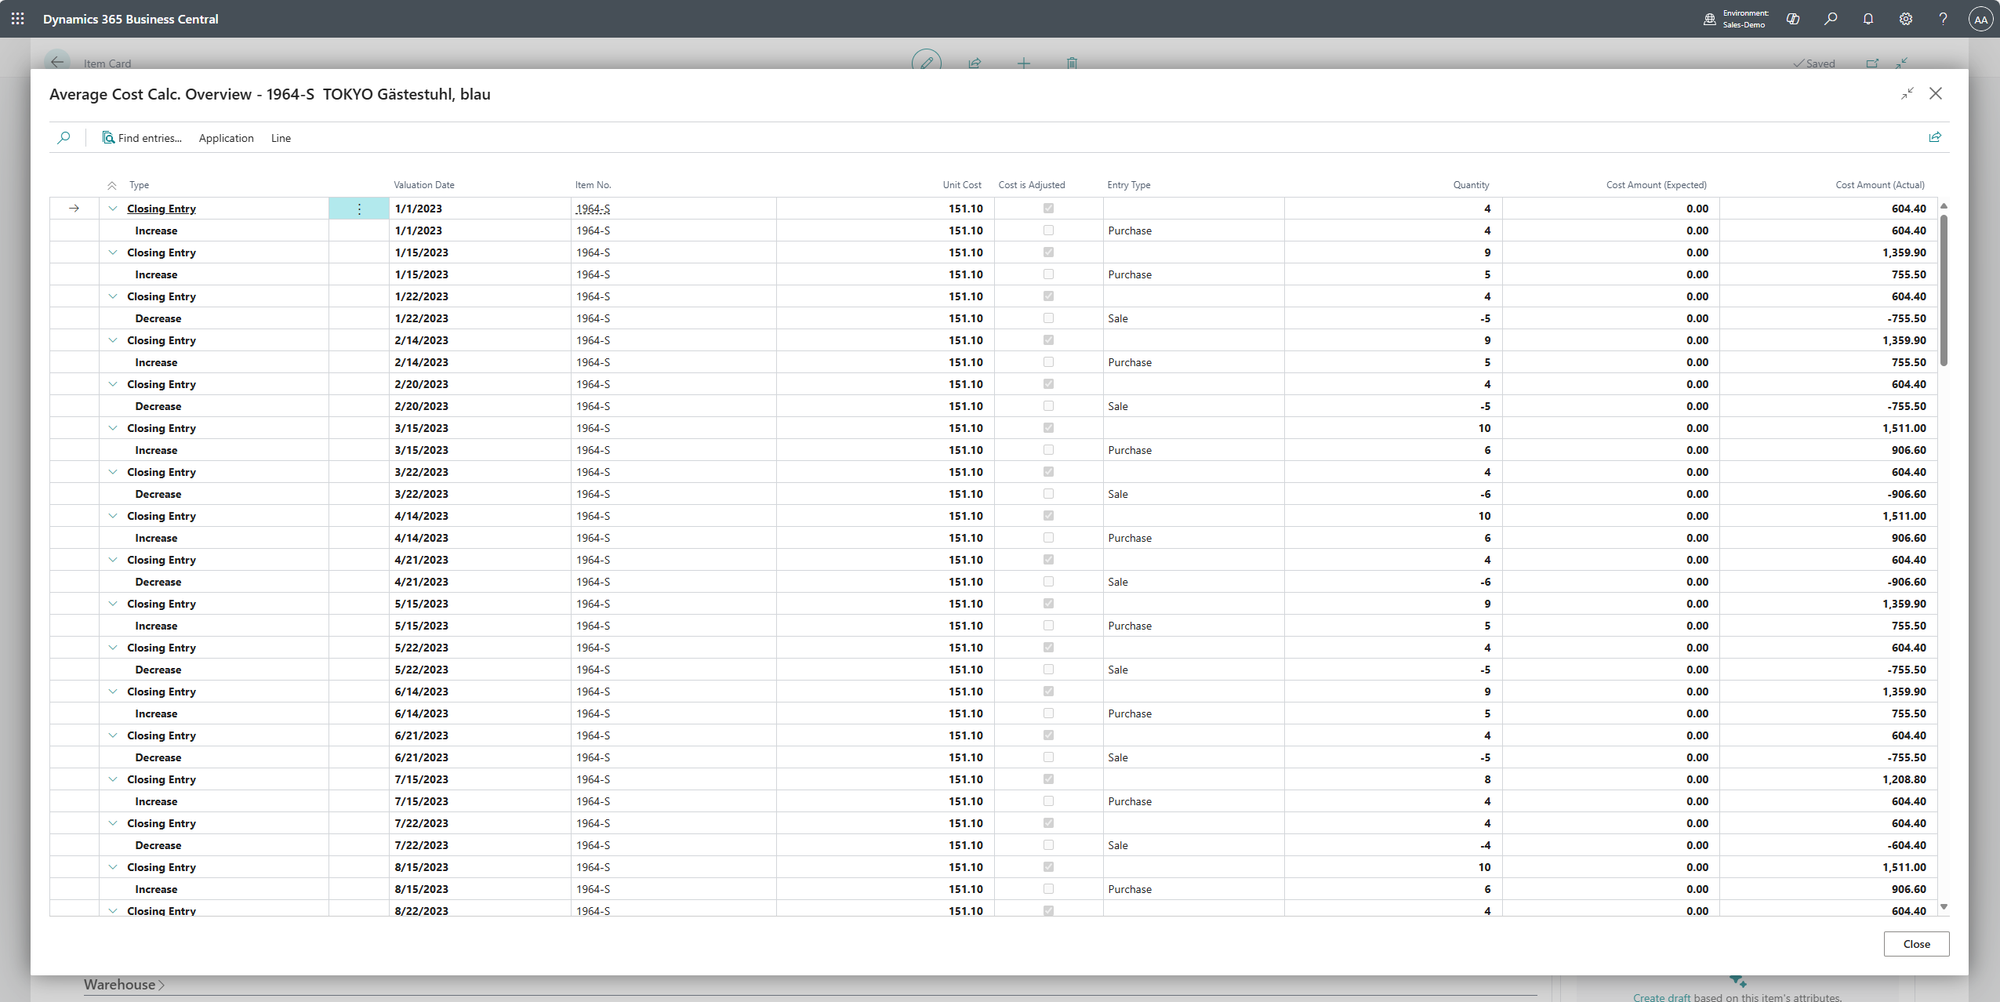
Task: Collapse the 3/15/2023 Closing Entry row
Action: pyautogui.click(x=113, y=428)
